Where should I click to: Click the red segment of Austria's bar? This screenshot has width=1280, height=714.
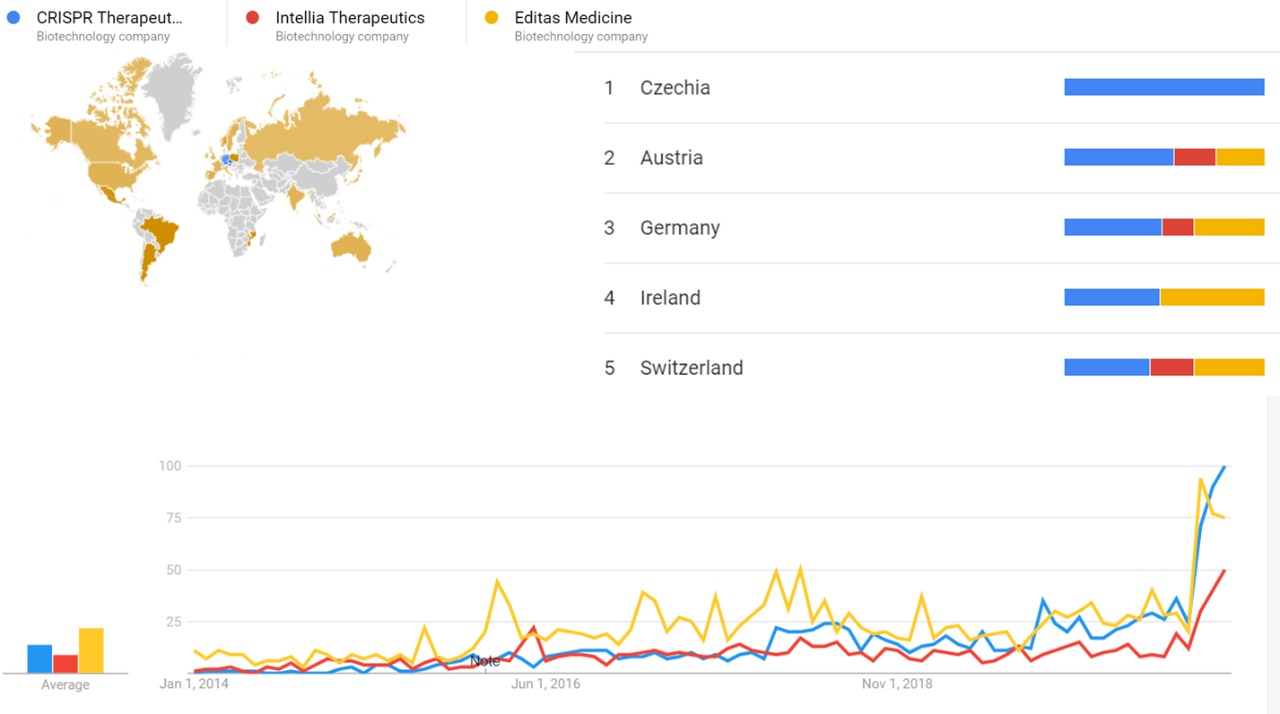tap(1194, 157)
